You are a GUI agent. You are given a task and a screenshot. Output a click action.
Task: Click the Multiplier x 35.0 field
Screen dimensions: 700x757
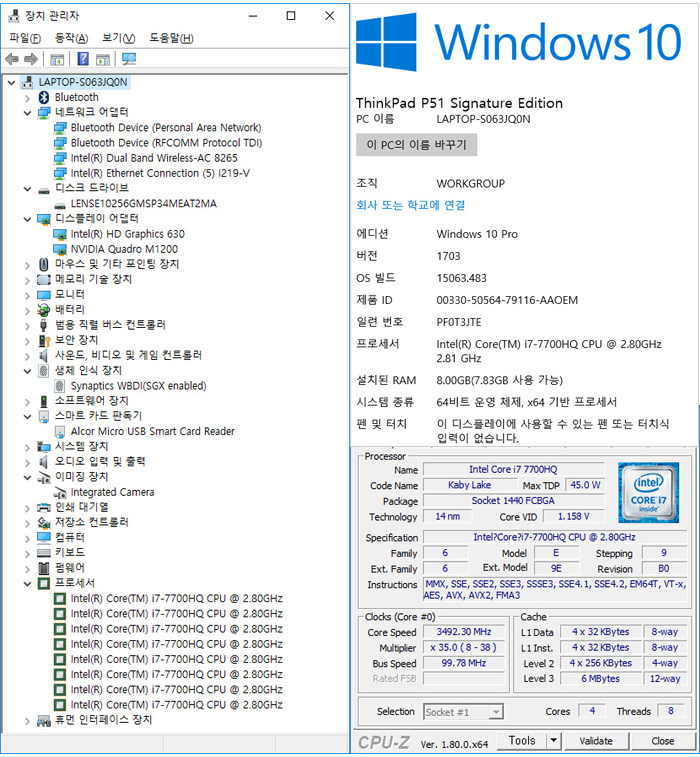pyautogui.click(x=463, y=647)
